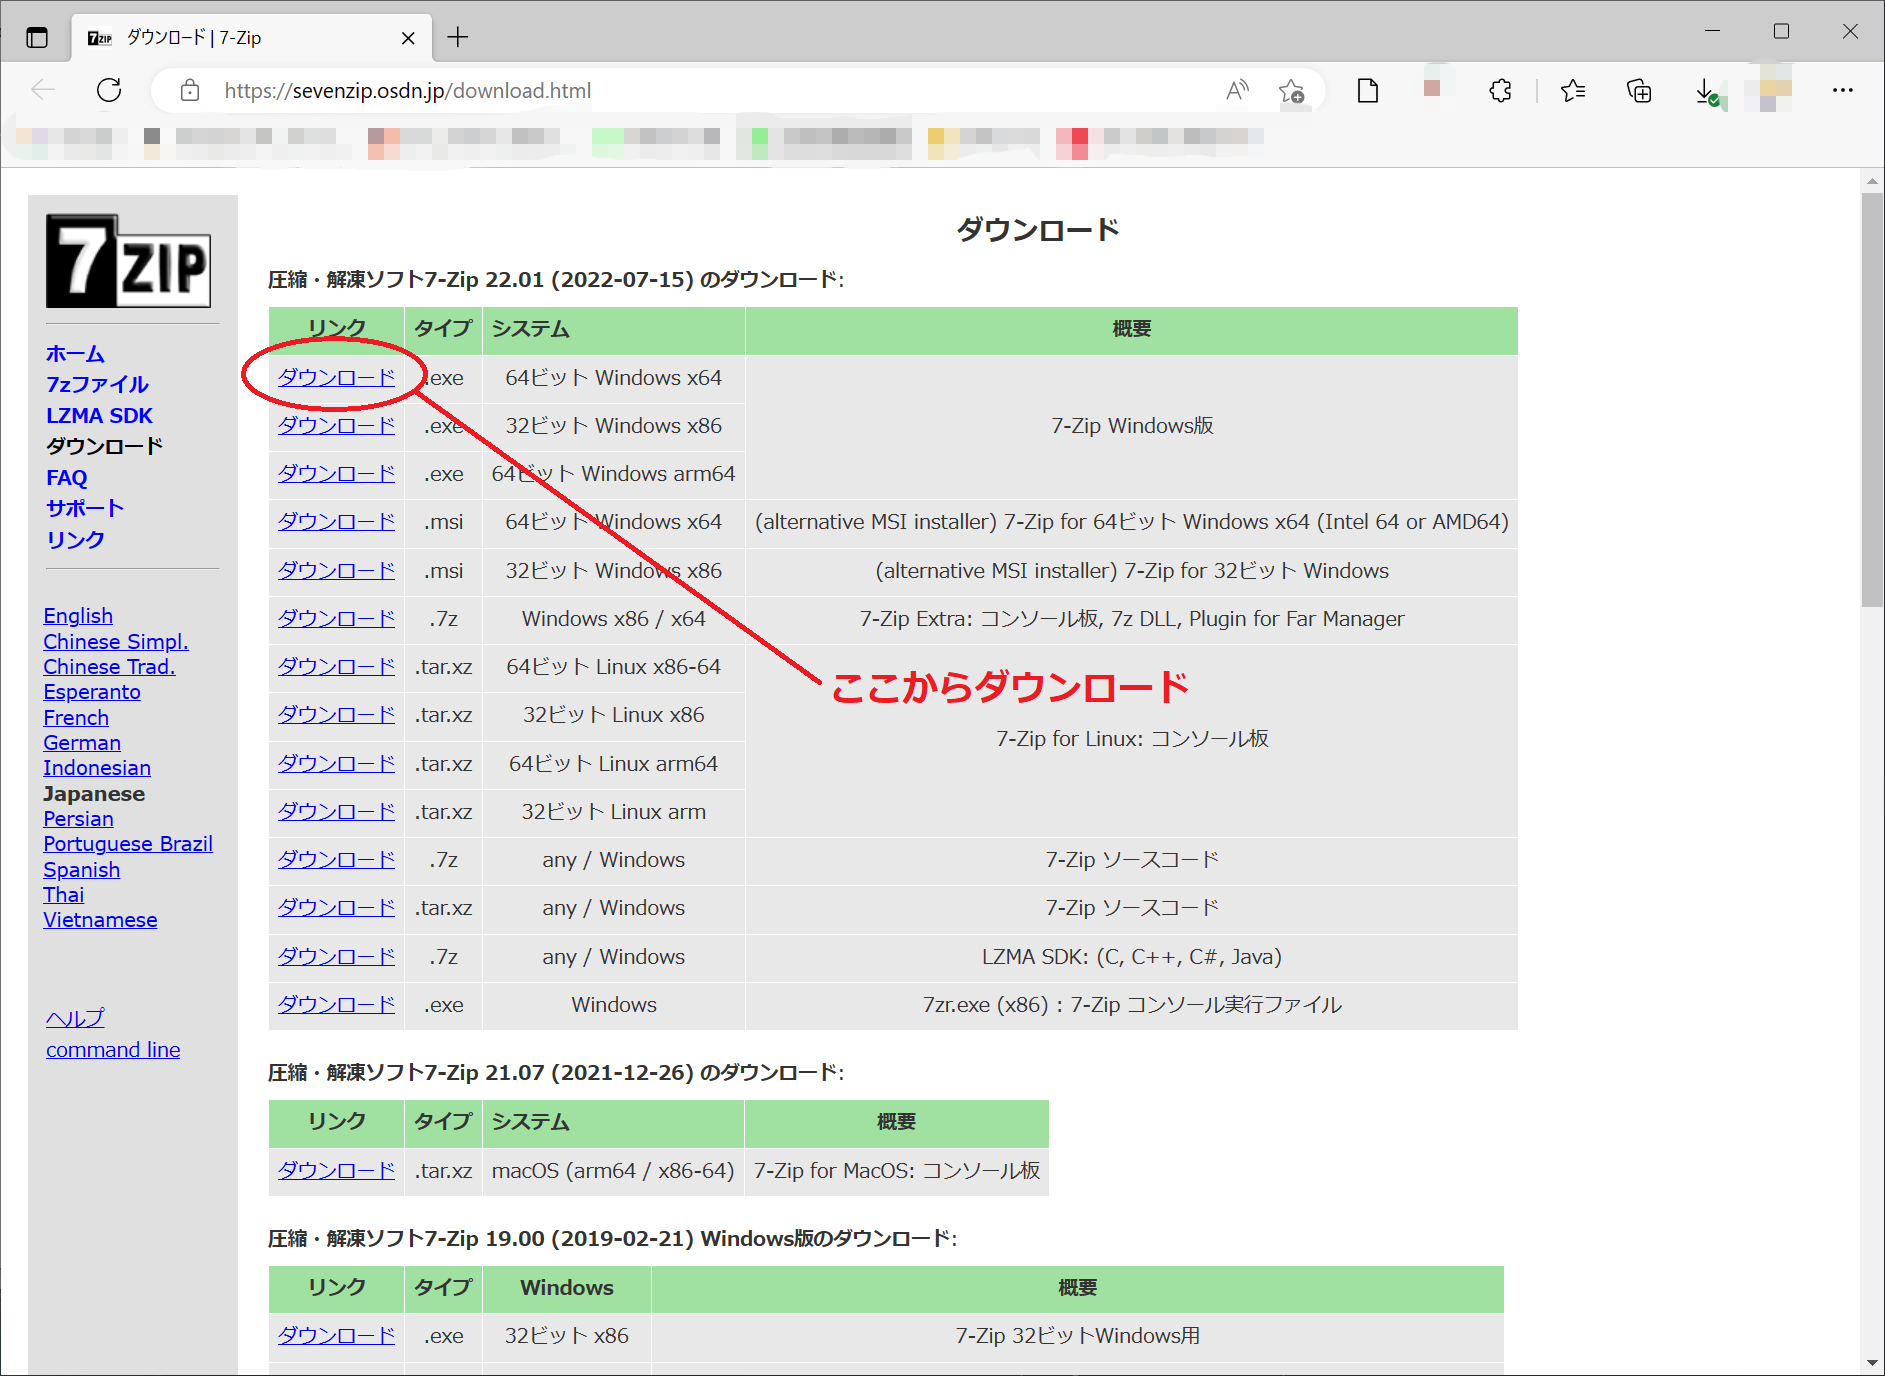Click the back navigation arrow
Image resolution: width=1885 pixels, height=1376 pixels.
(43, 90)
